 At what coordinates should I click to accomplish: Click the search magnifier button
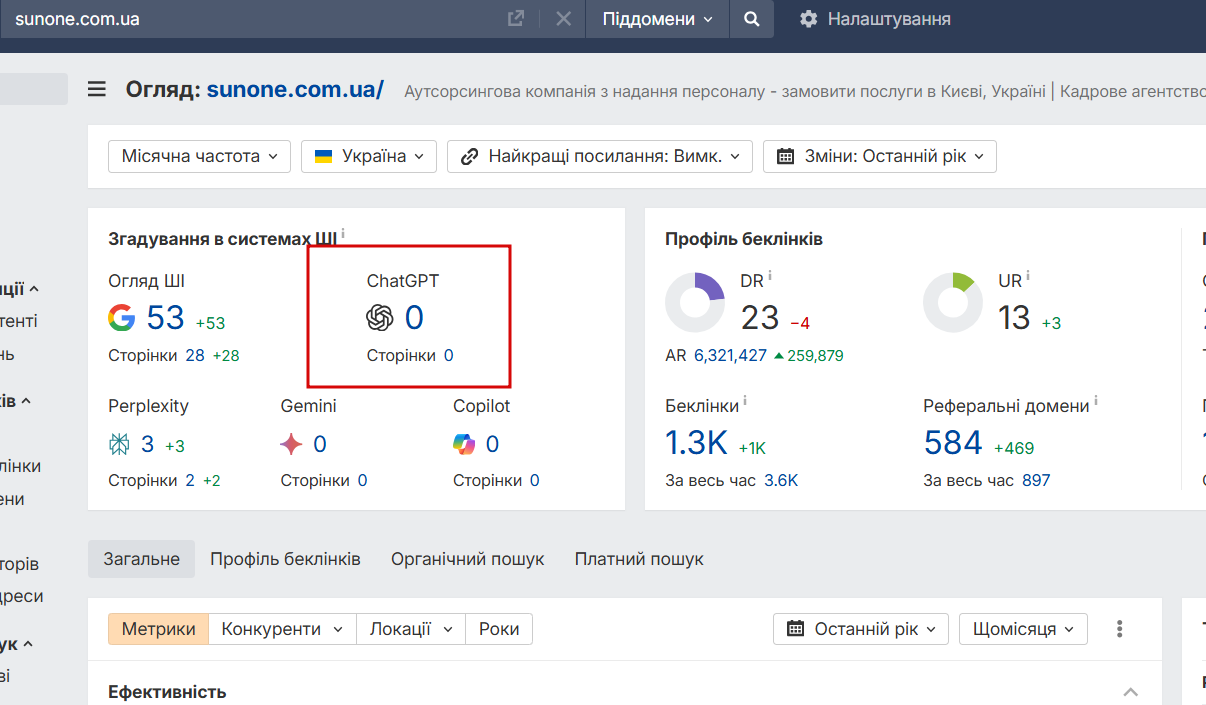pos(752,19)
